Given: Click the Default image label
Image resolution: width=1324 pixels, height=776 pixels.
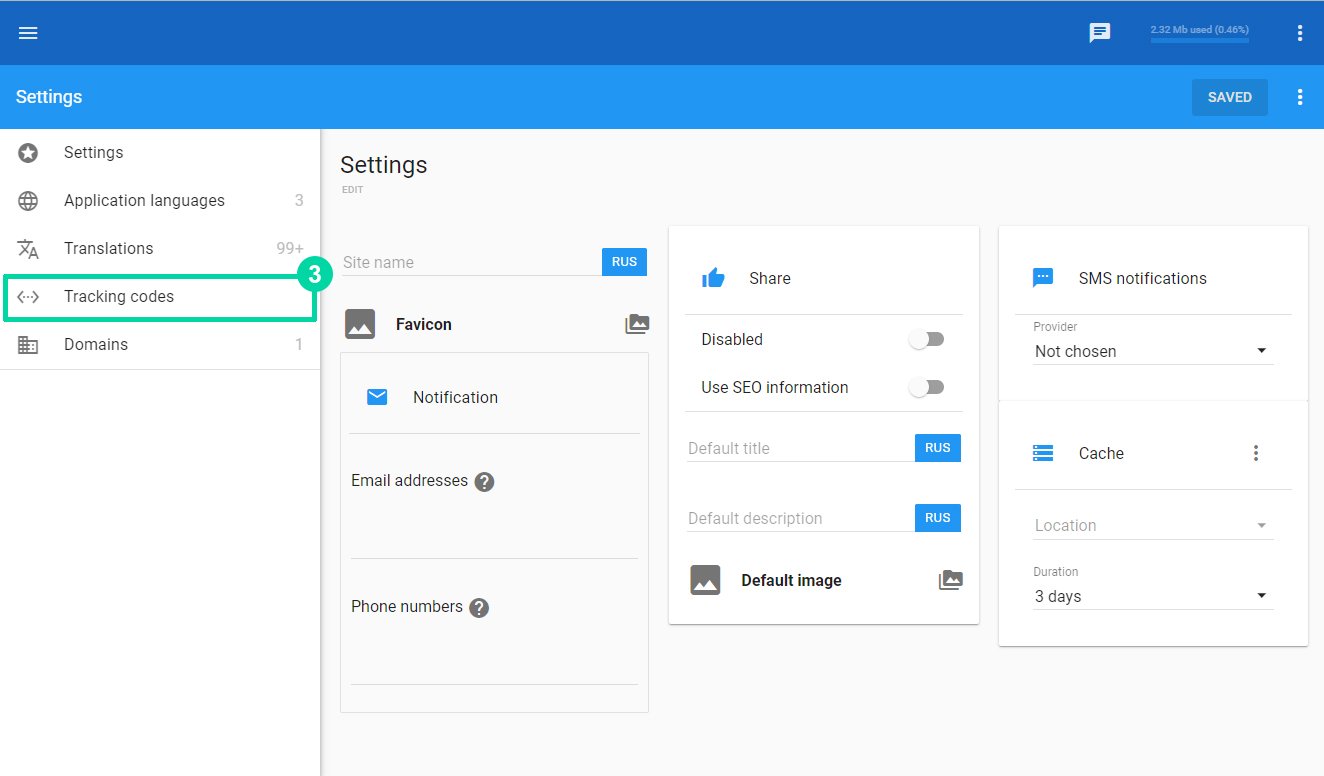Looking at the screenshot, I should (x=791, y=580).
